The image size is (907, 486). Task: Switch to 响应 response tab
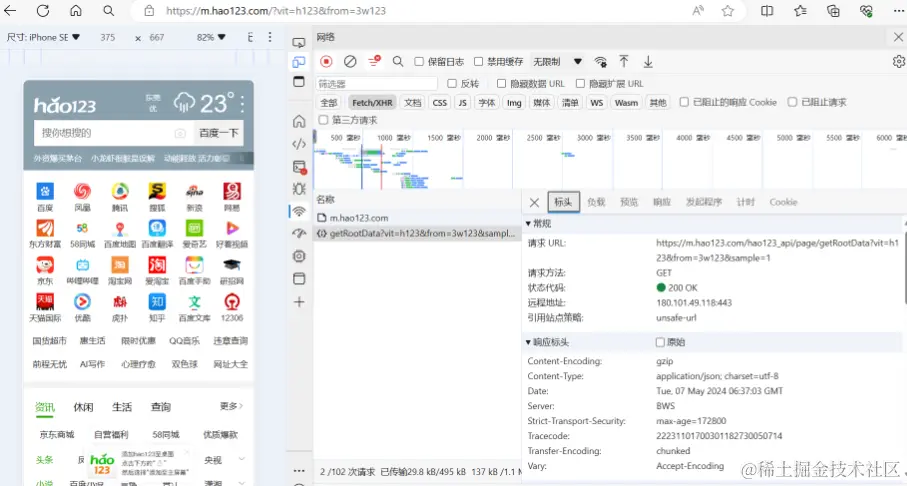(662, 202)
